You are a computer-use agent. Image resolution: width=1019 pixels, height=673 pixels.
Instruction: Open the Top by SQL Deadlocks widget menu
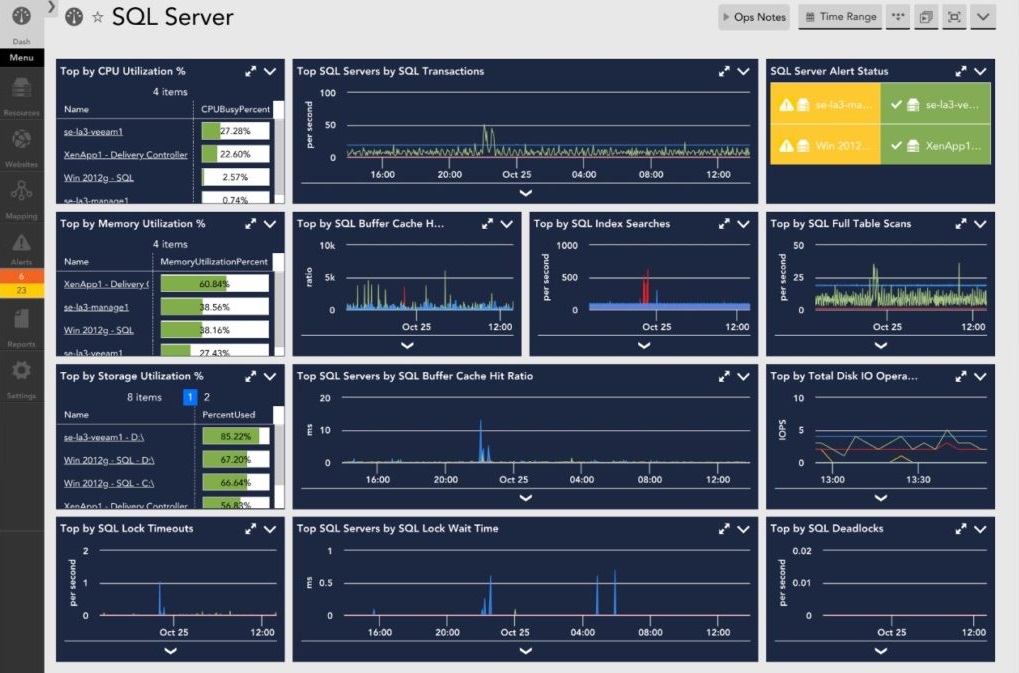click(x=980, y=529)
